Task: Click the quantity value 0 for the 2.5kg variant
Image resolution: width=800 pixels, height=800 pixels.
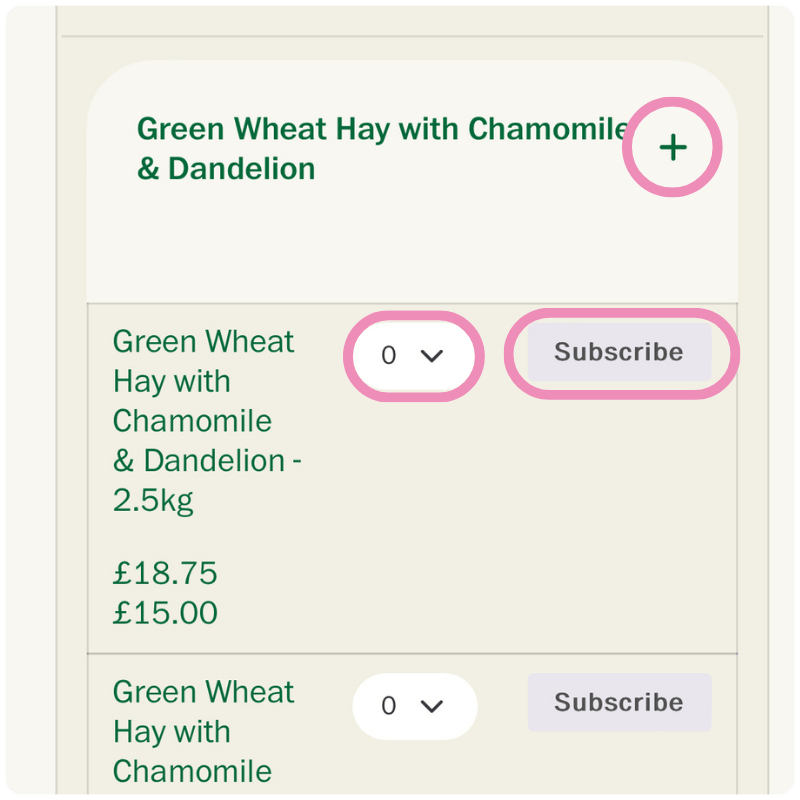Action: [x=389, y=356]
